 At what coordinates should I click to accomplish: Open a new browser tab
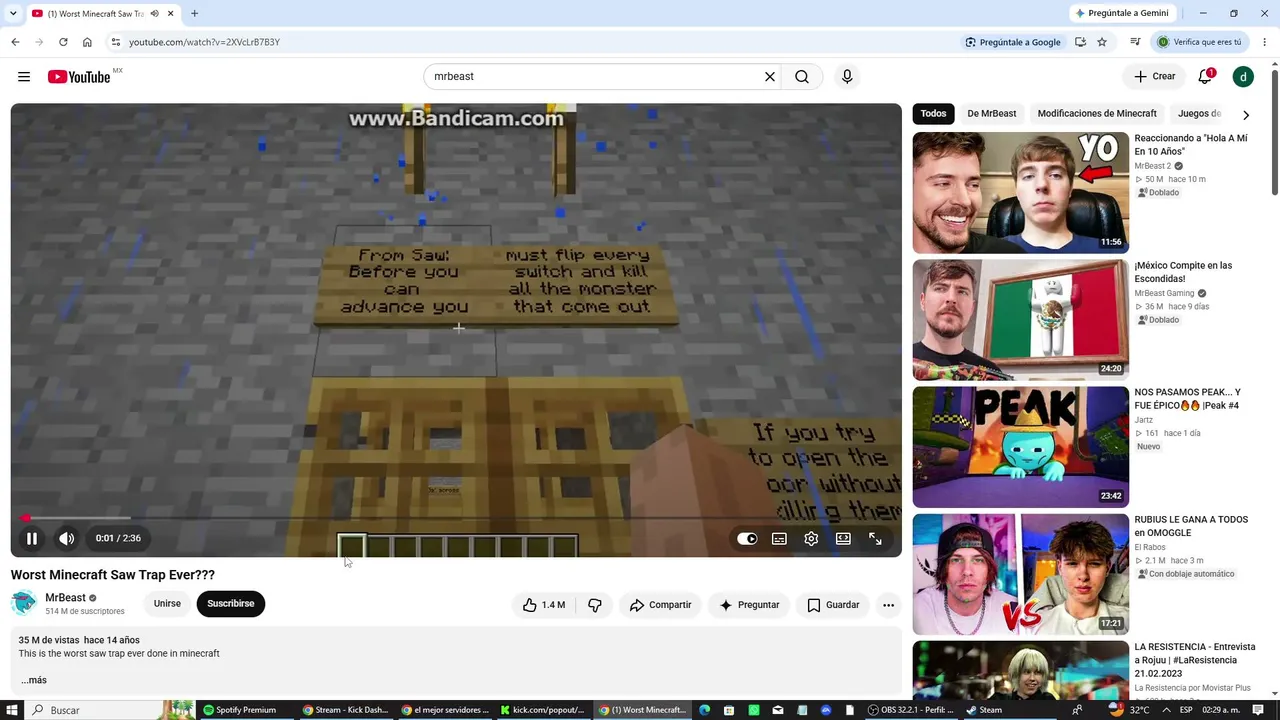pos(194,13)
